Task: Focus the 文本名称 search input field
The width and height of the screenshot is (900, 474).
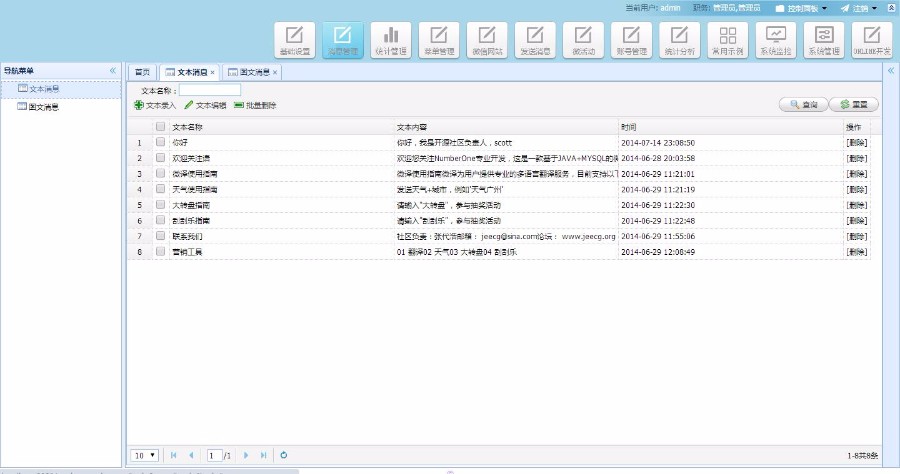Action: [210, 90]
